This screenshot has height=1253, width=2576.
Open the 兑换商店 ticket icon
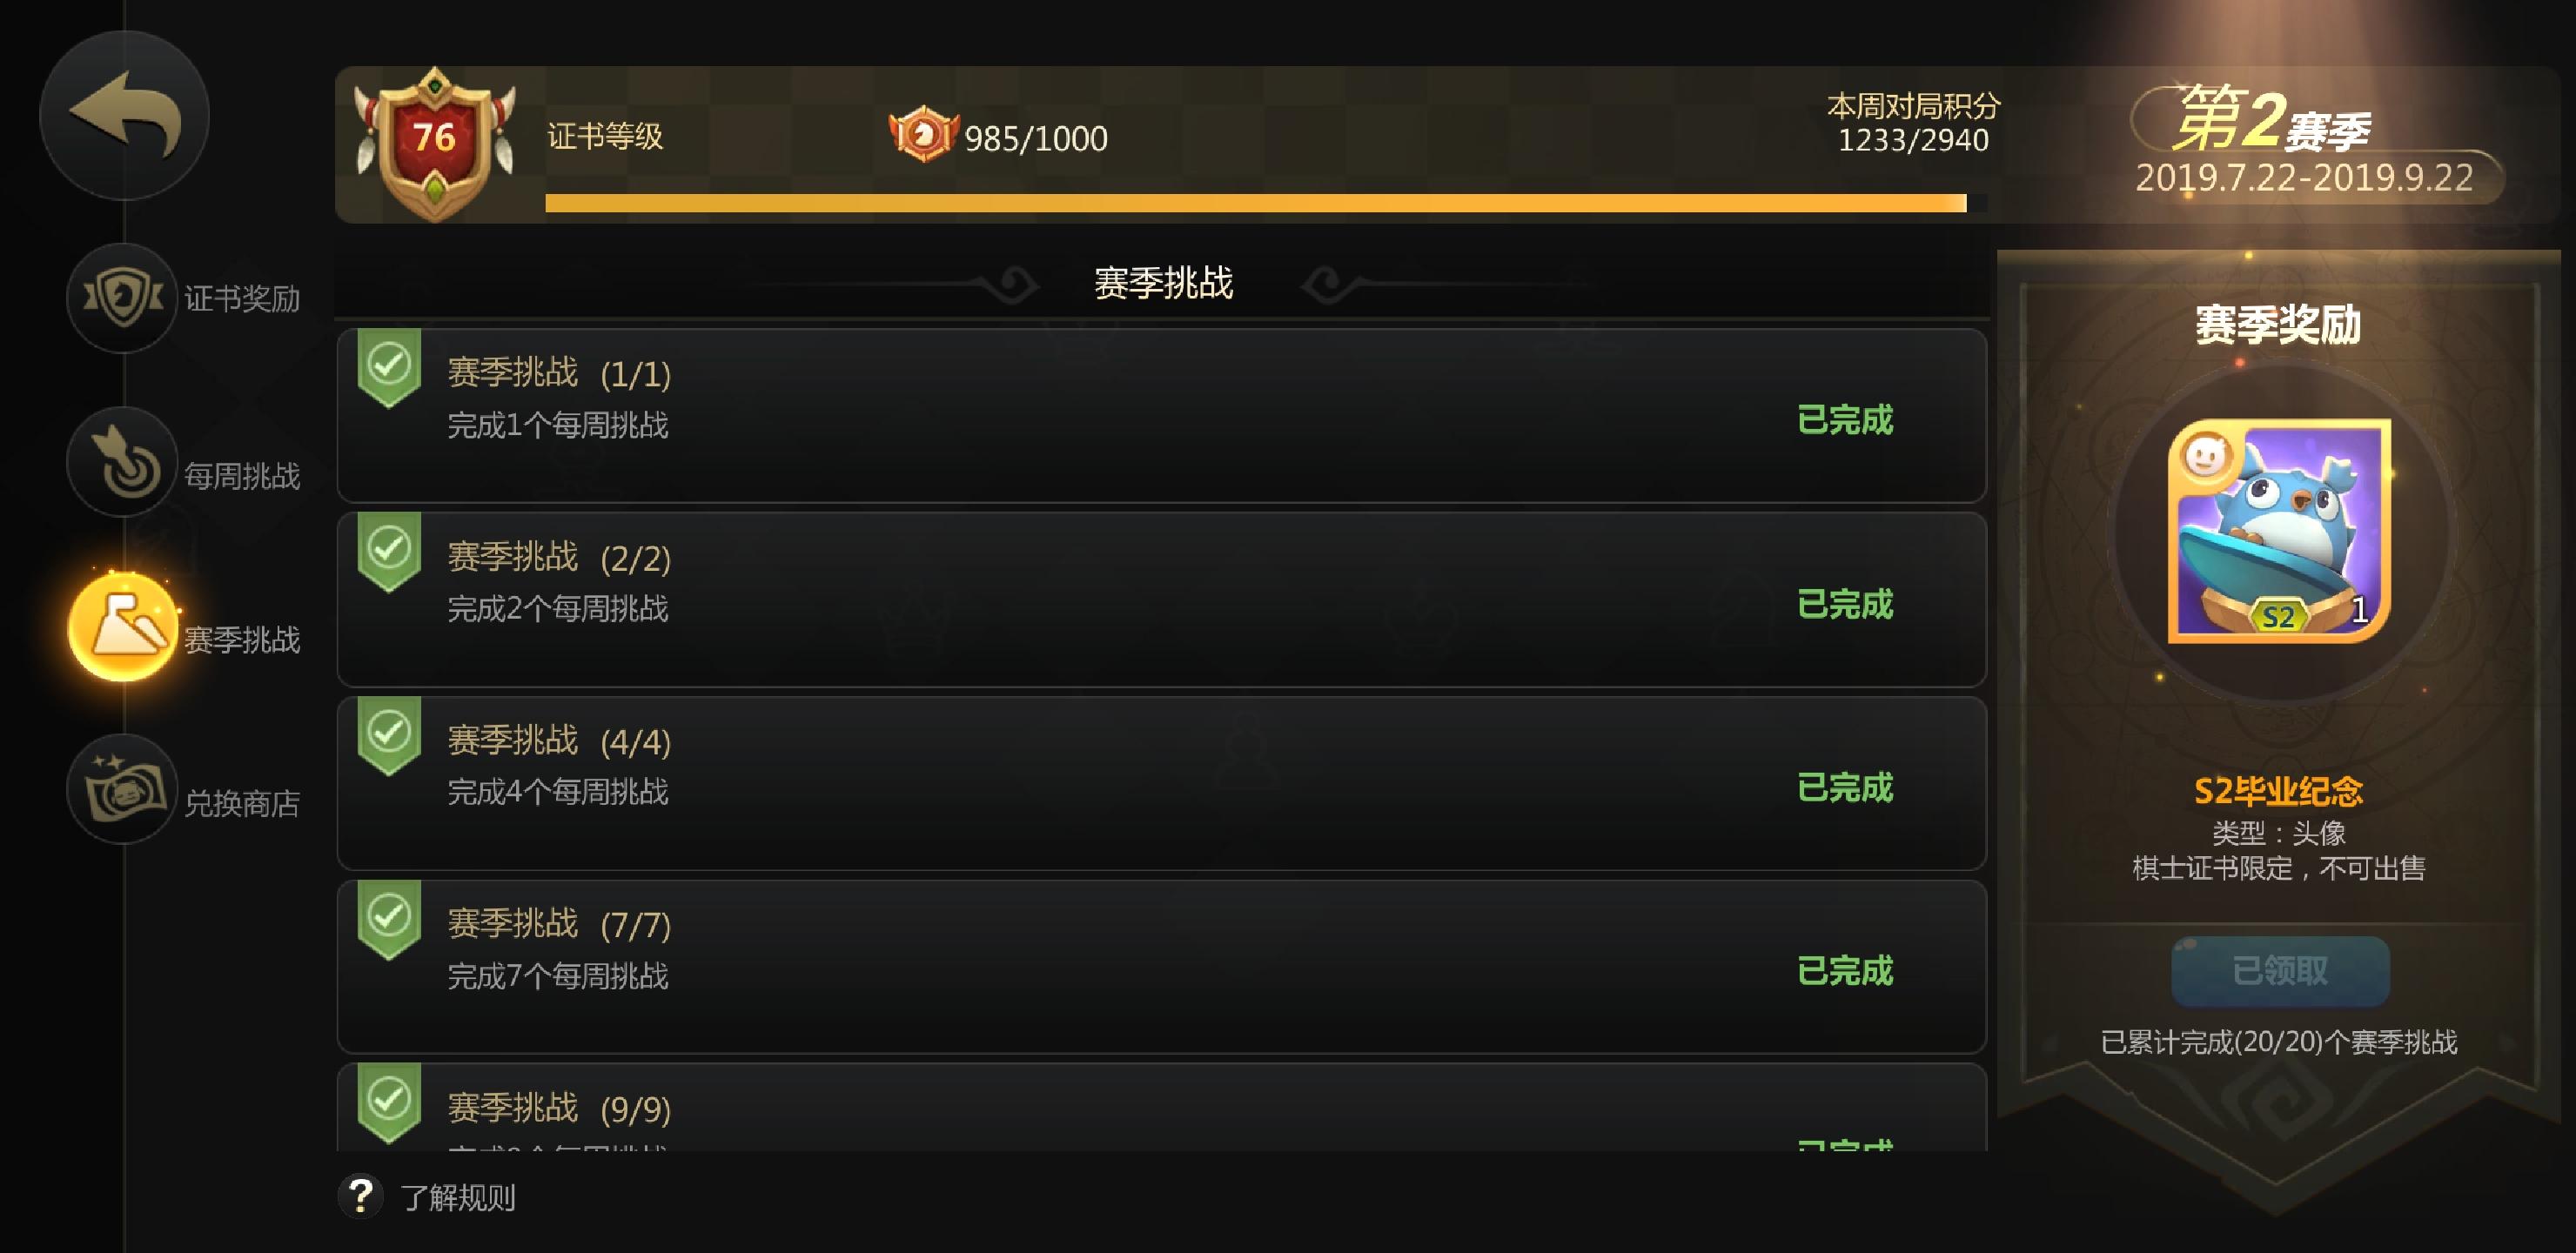pos(122,790)
